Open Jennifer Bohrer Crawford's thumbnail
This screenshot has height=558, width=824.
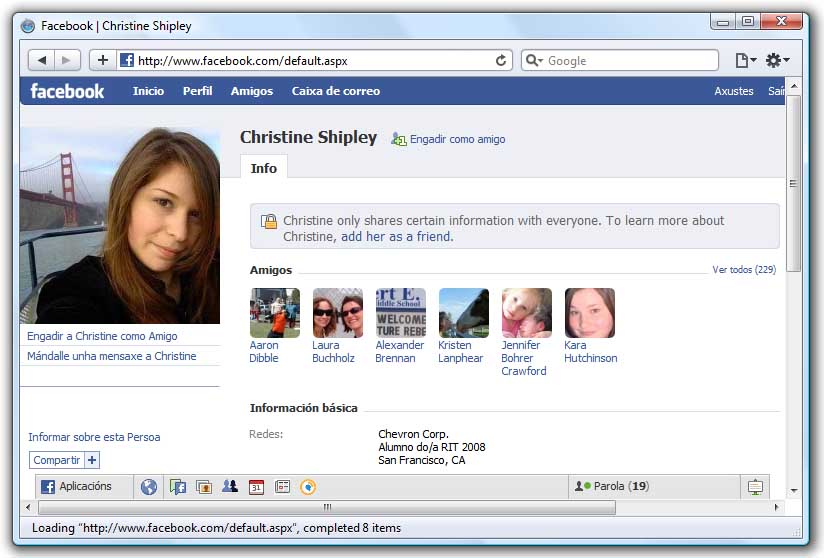tap(527, 313)
